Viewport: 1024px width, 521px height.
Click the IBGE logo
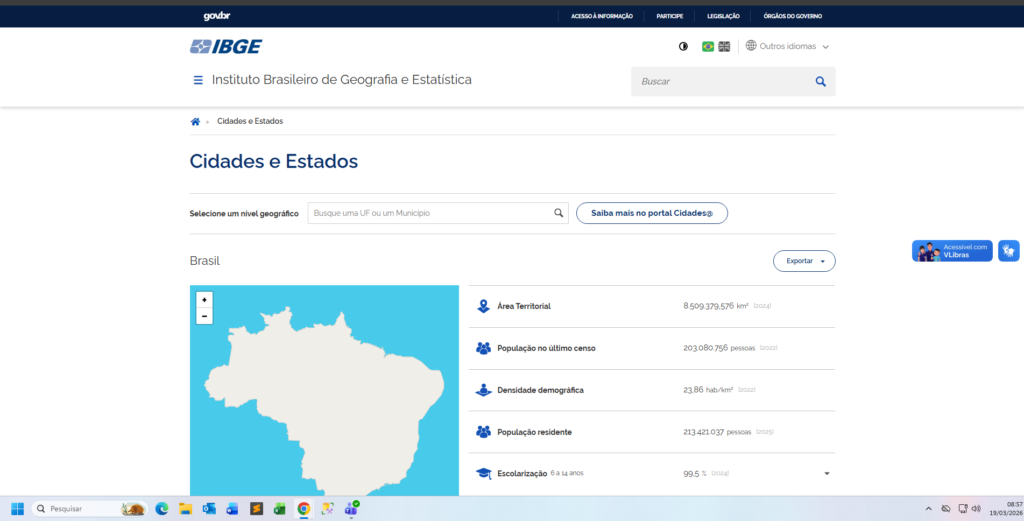(226, 46)
